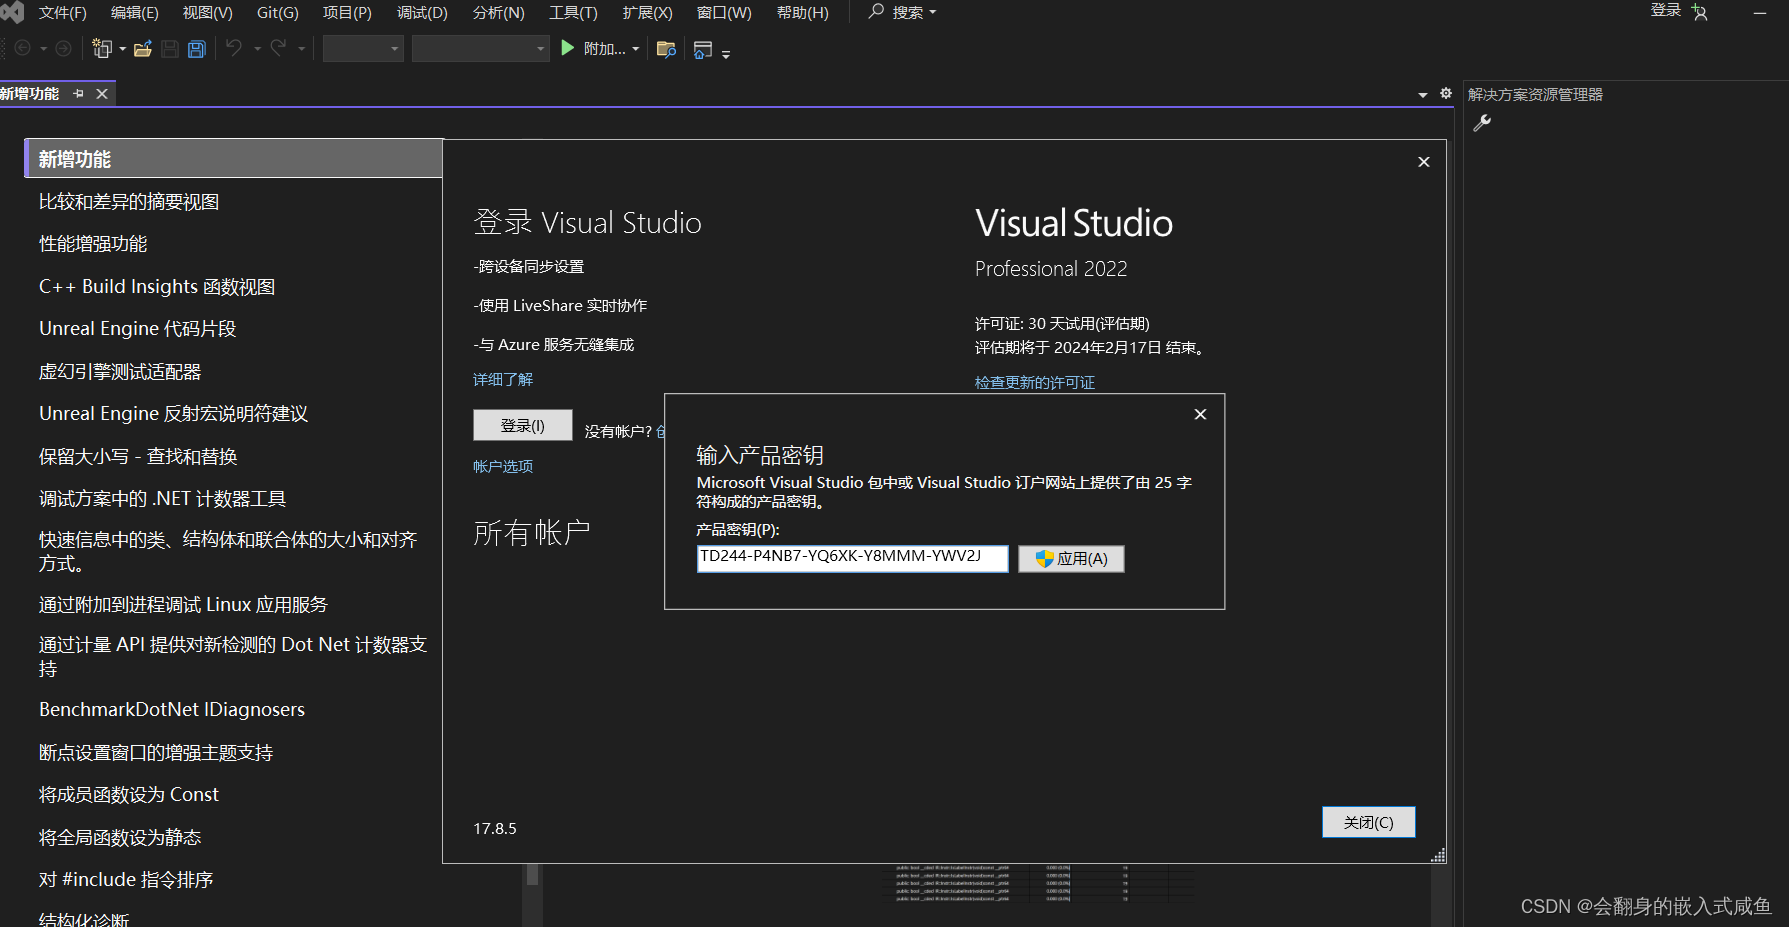Open the 工具(T) menu
Screen dimensions: 1789x927
point(573,12)
